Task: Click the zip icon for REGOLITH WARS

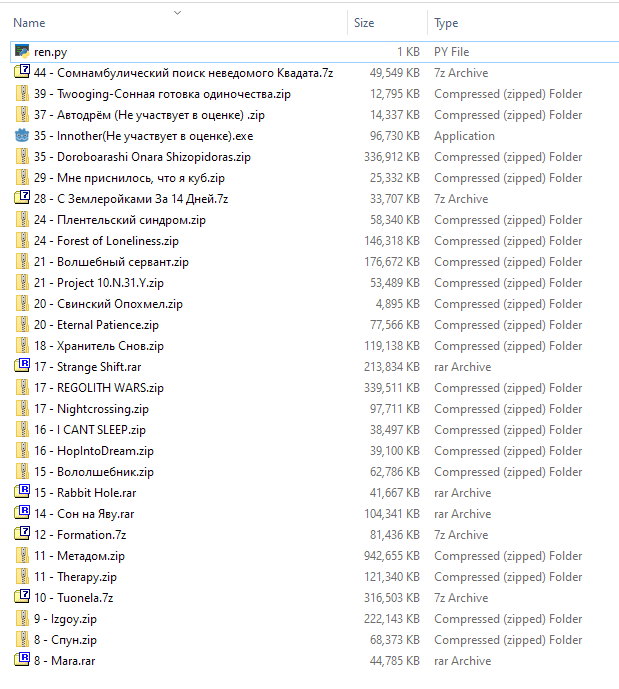Action: [22, 388]
